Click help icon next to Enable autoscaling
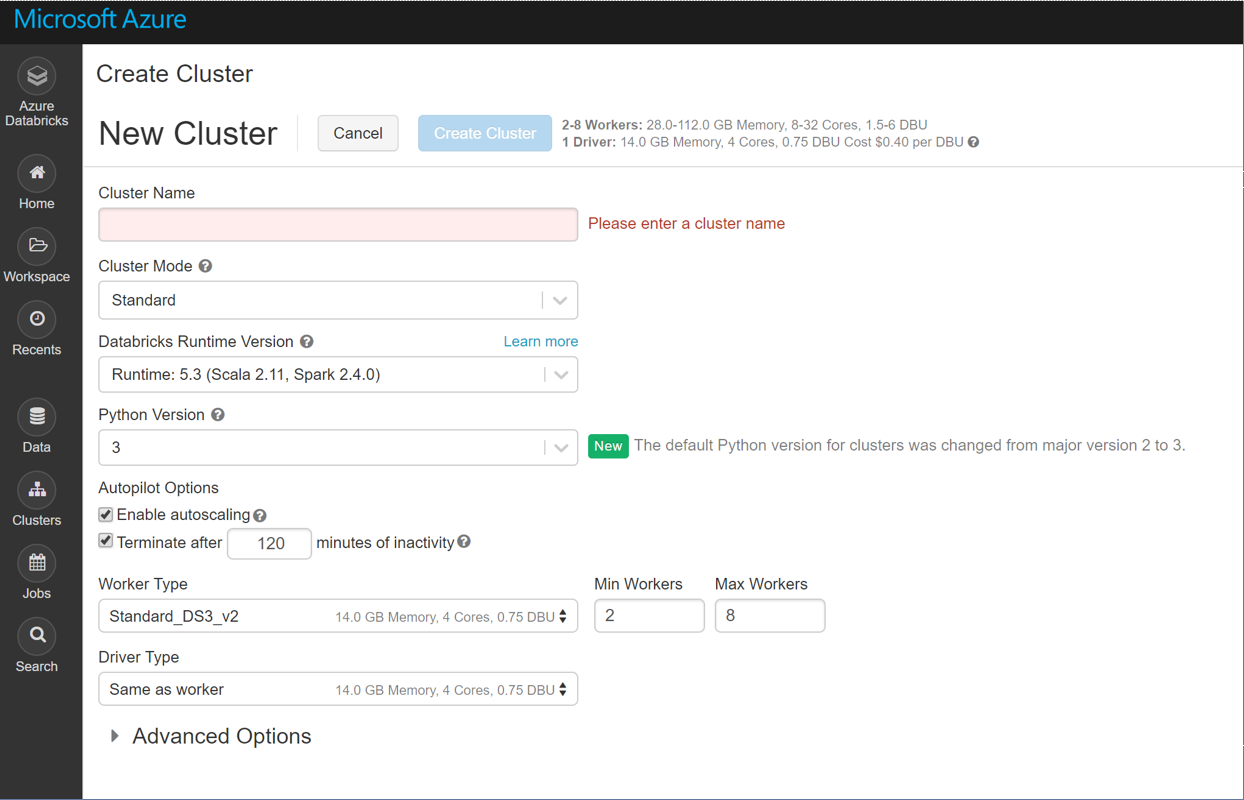The height and width of the screenshot is (800, 1244). click(x=260, y=516)
